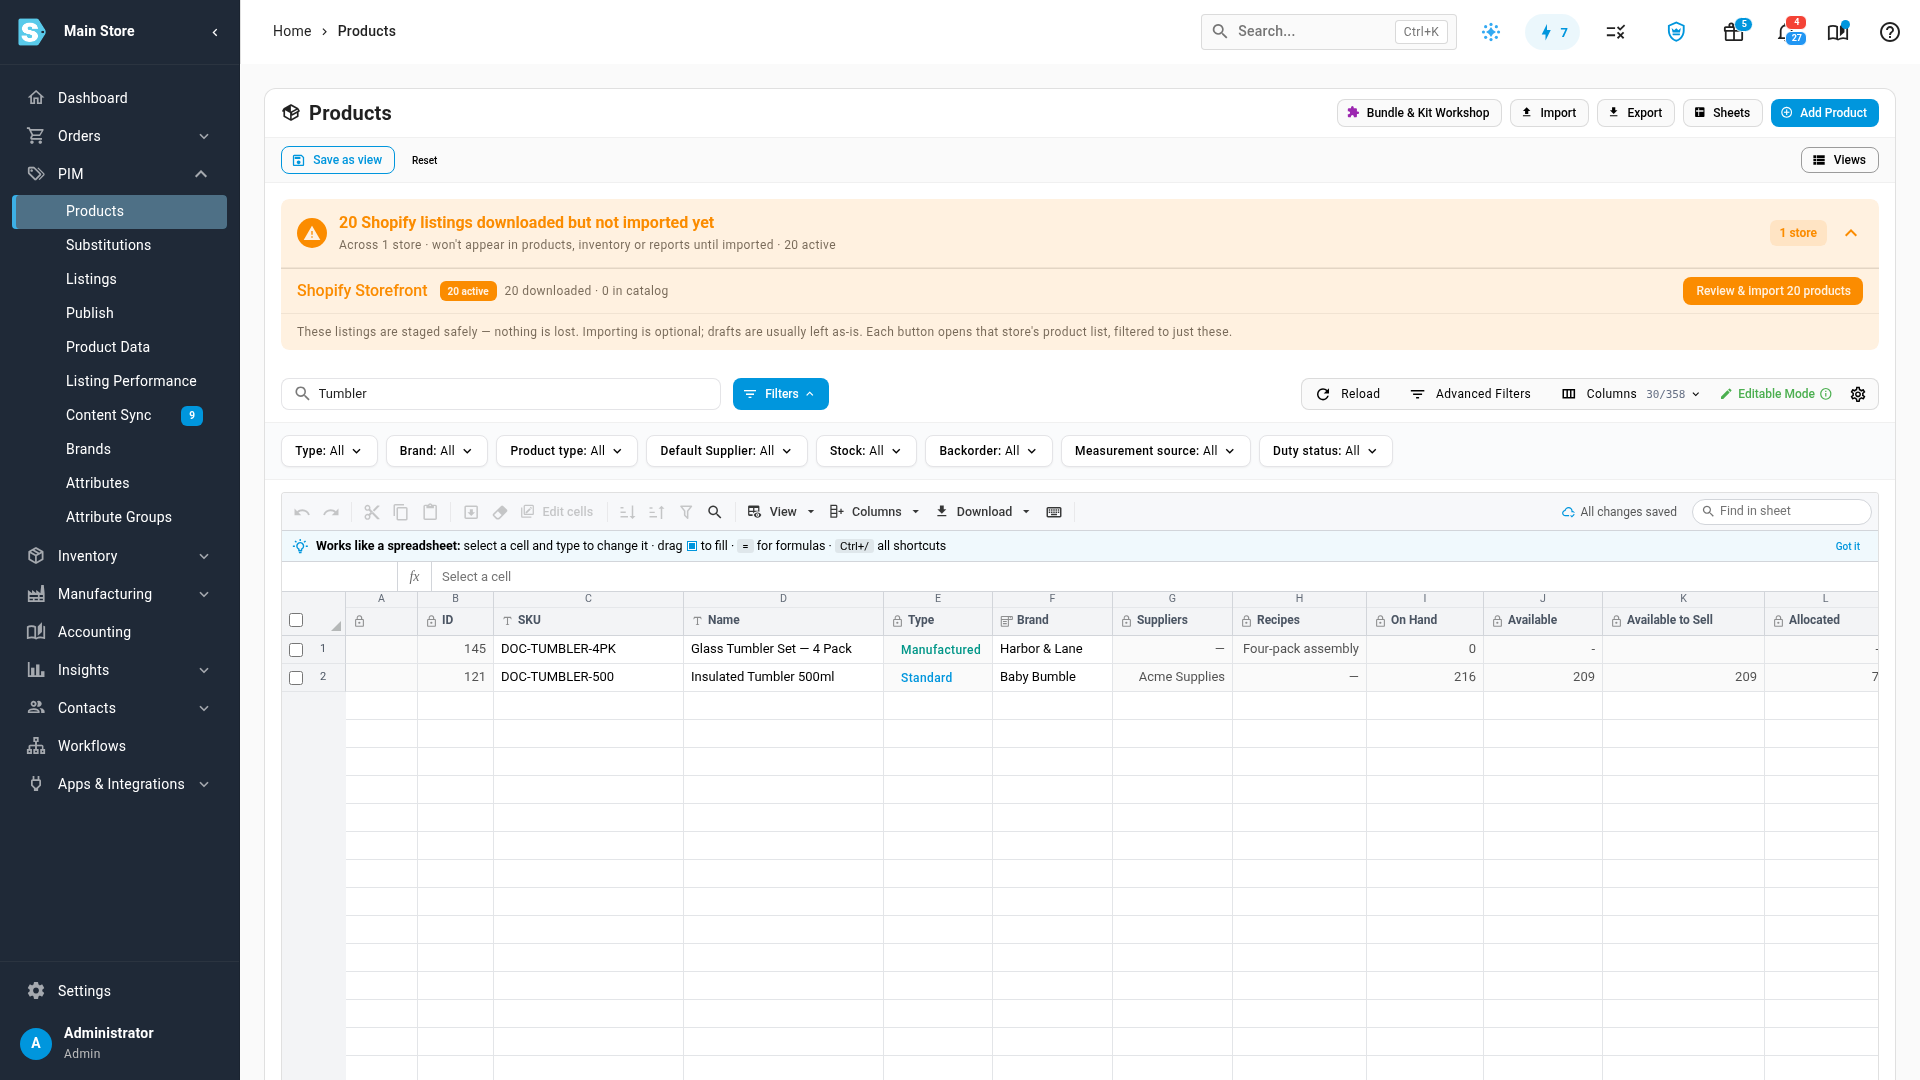Open Attribute Groups in the sidebar
This screenshot has width=1920, height=1080.
(x=119, y=517)
